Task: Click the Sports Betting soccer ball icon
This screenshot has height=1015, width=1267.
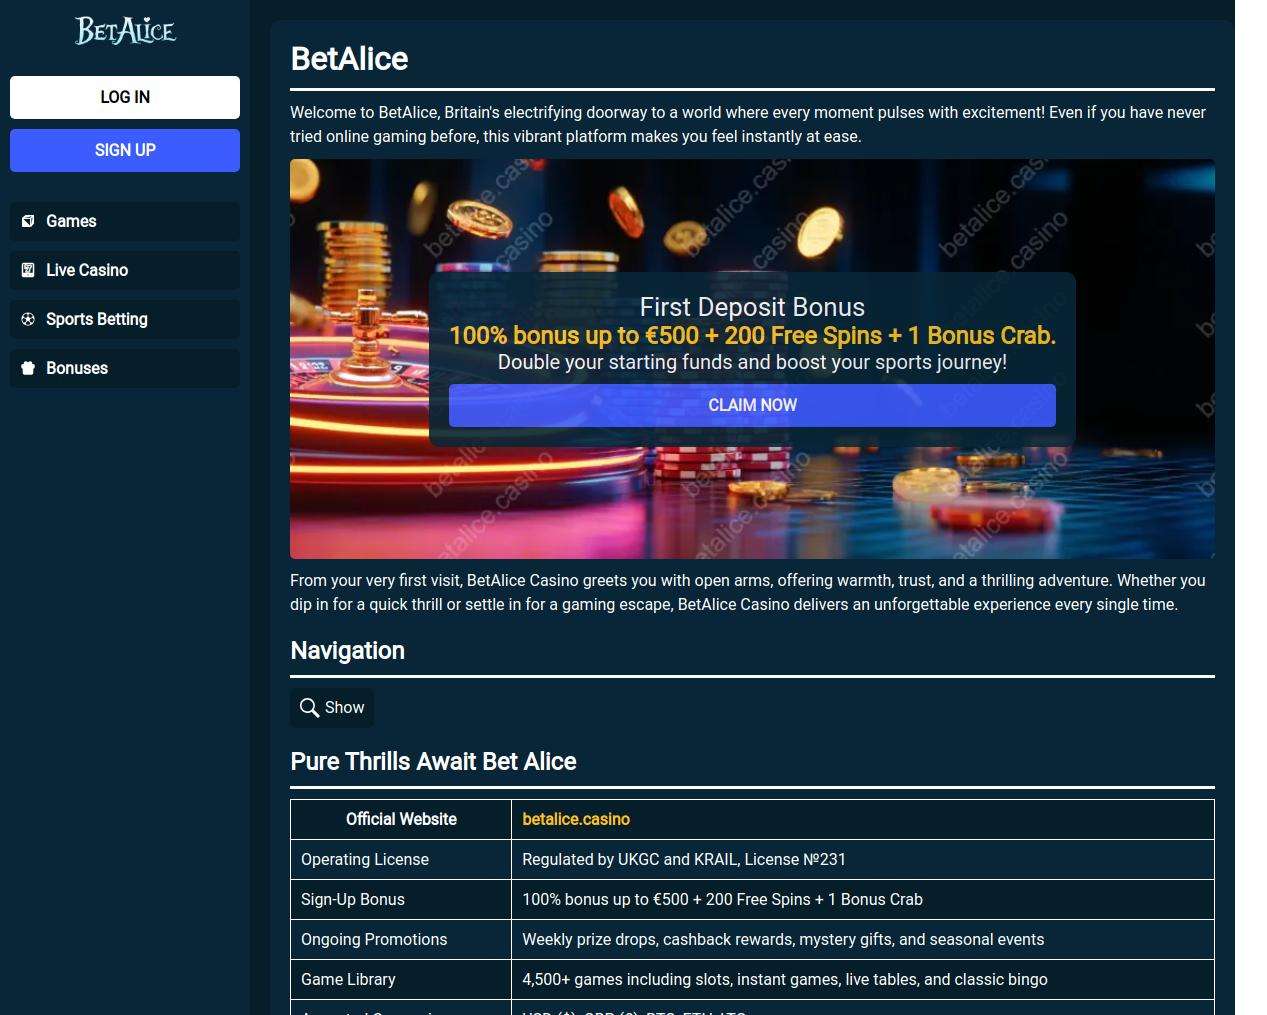Action: pyautogui.click(x=28, y=319)
